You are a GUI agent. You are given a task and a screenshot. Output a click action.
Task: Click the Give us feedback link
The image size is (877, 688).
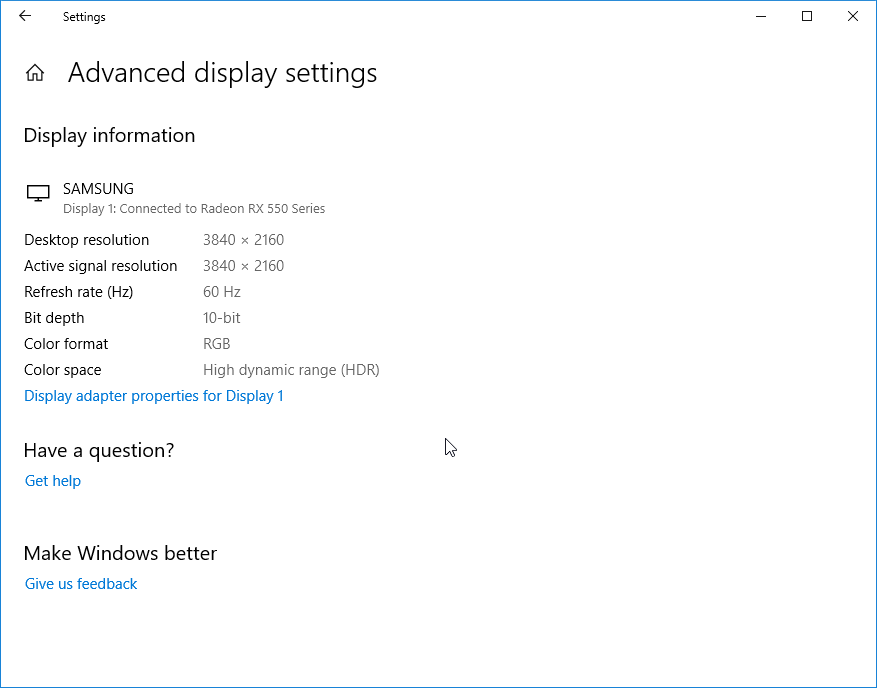point(81,584)
